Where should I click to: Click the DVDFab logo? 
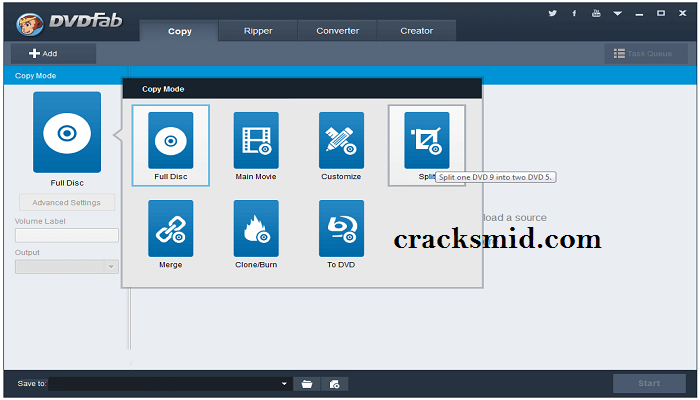click(69, 22)
